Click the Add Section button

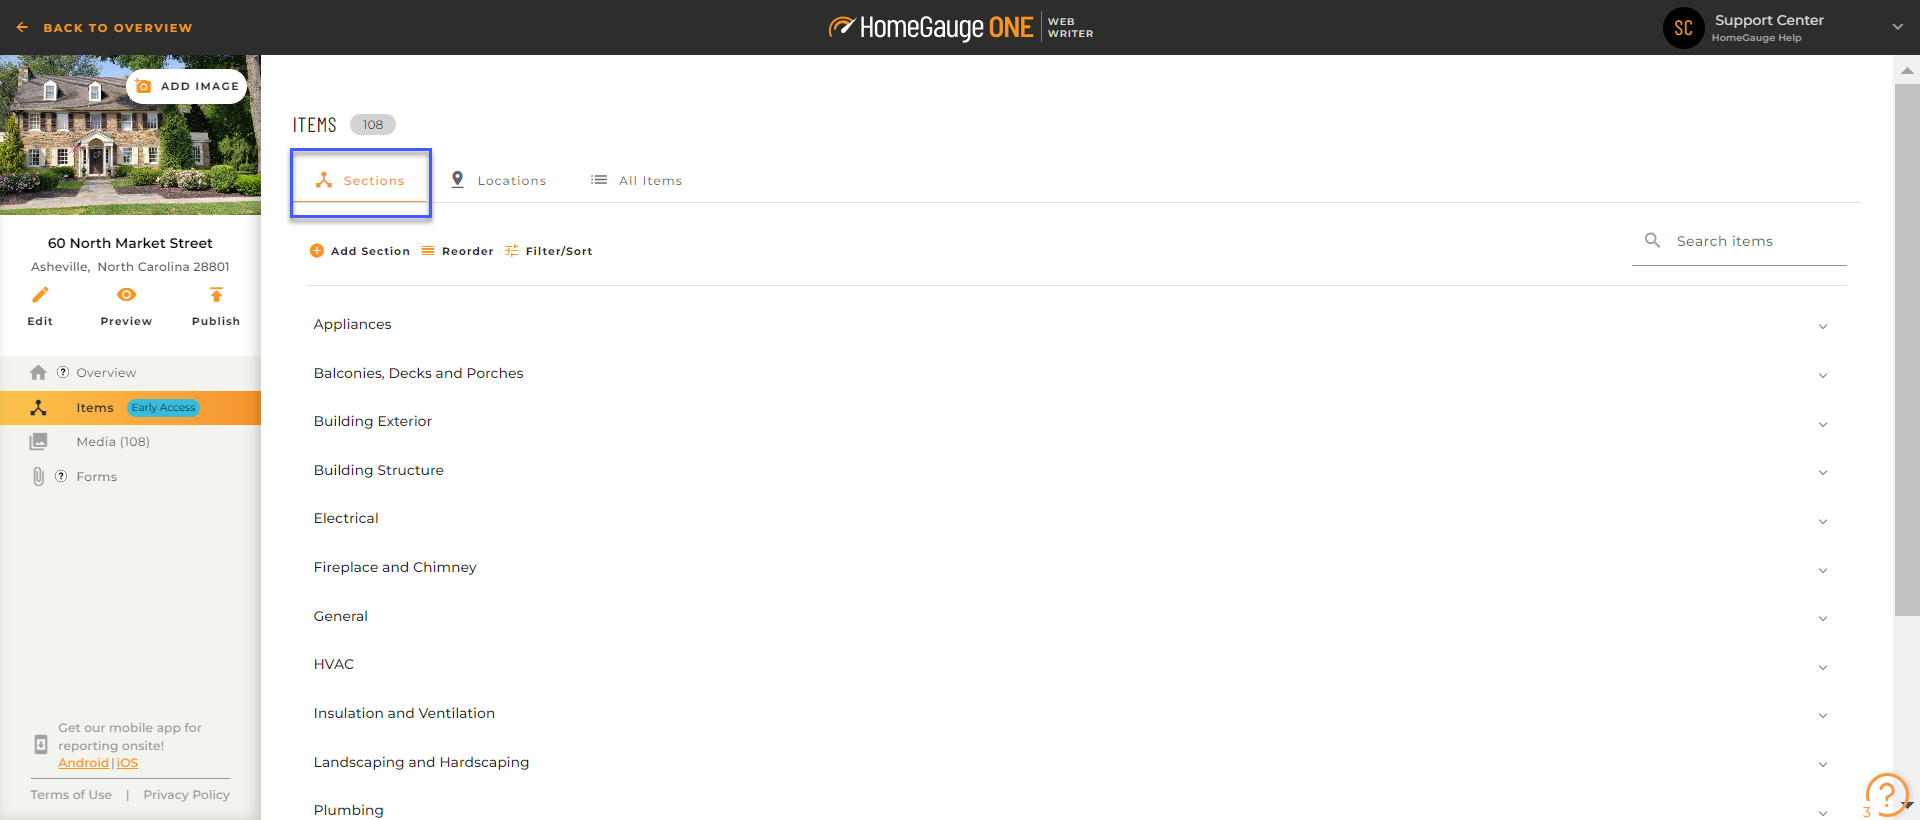360,251
